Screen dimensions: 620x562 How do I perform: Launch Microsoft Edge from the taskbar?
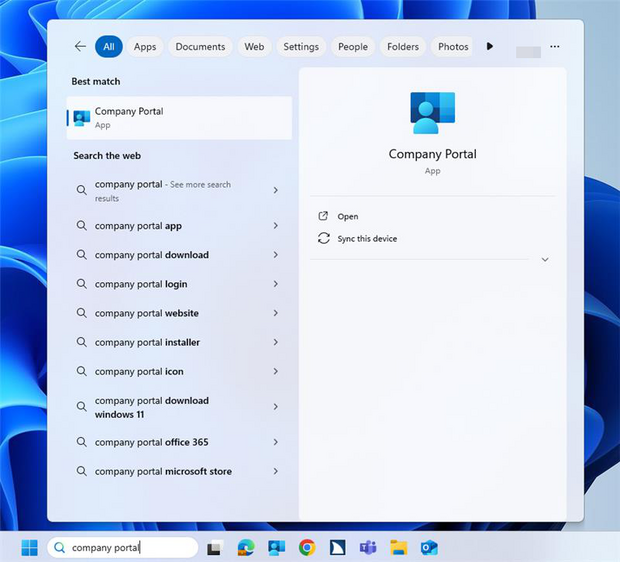coord(246,548)
